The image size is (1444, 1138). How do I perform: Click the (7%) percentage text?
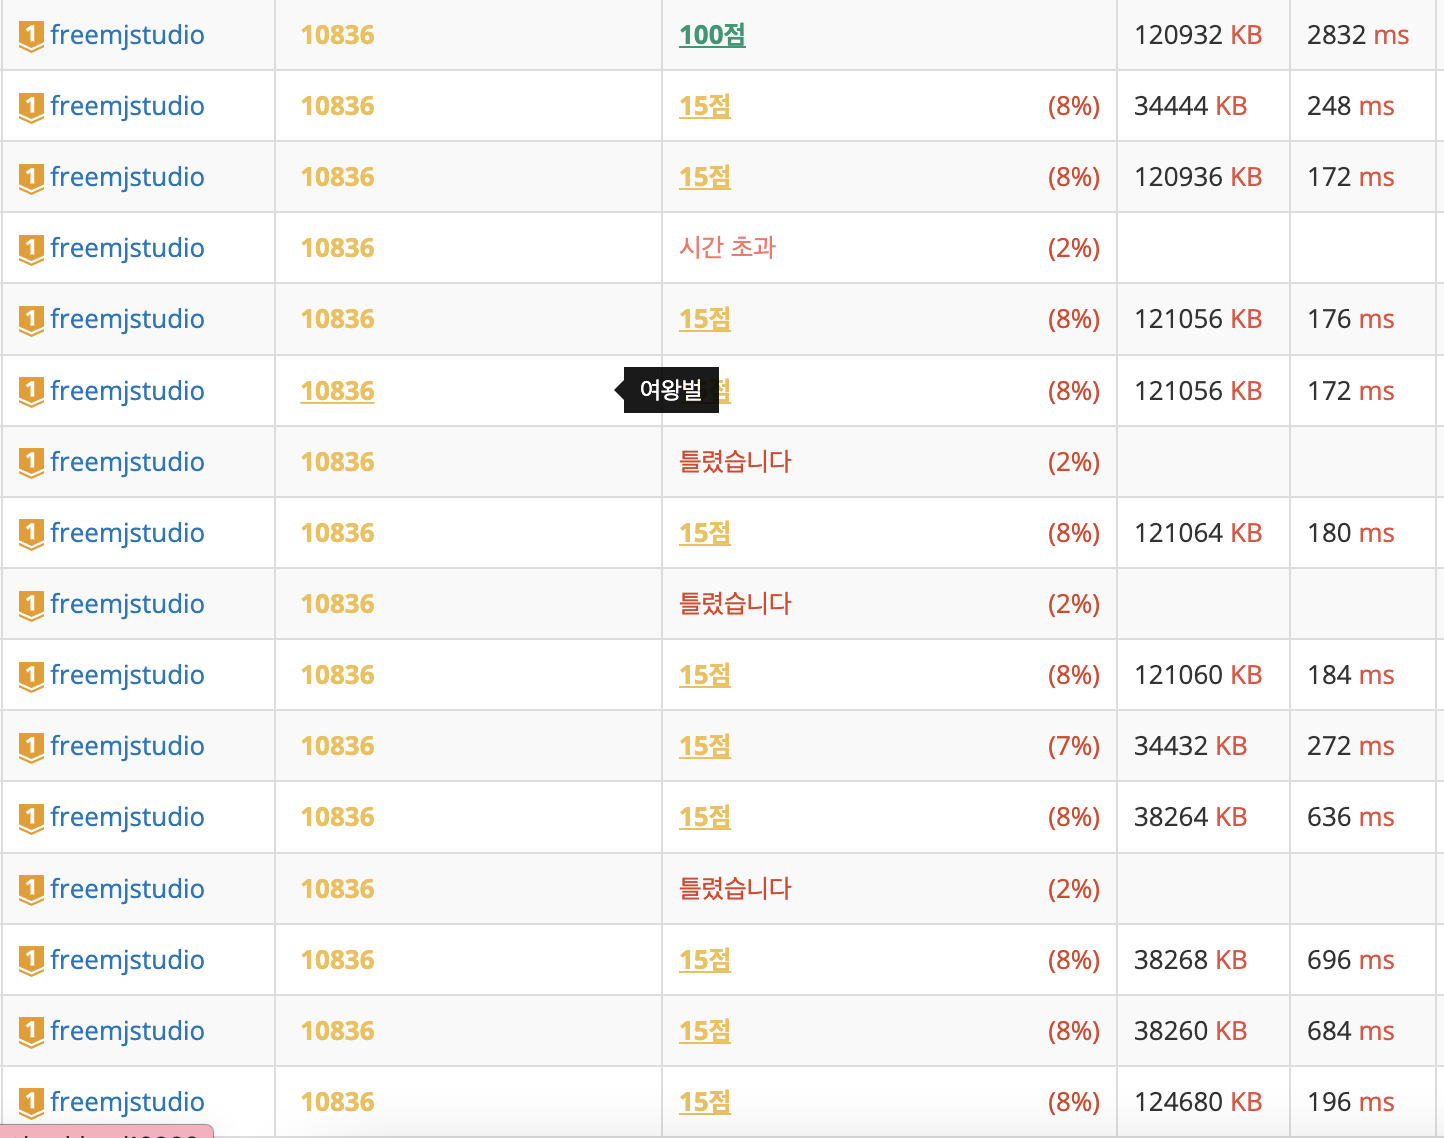point(1074,746)
